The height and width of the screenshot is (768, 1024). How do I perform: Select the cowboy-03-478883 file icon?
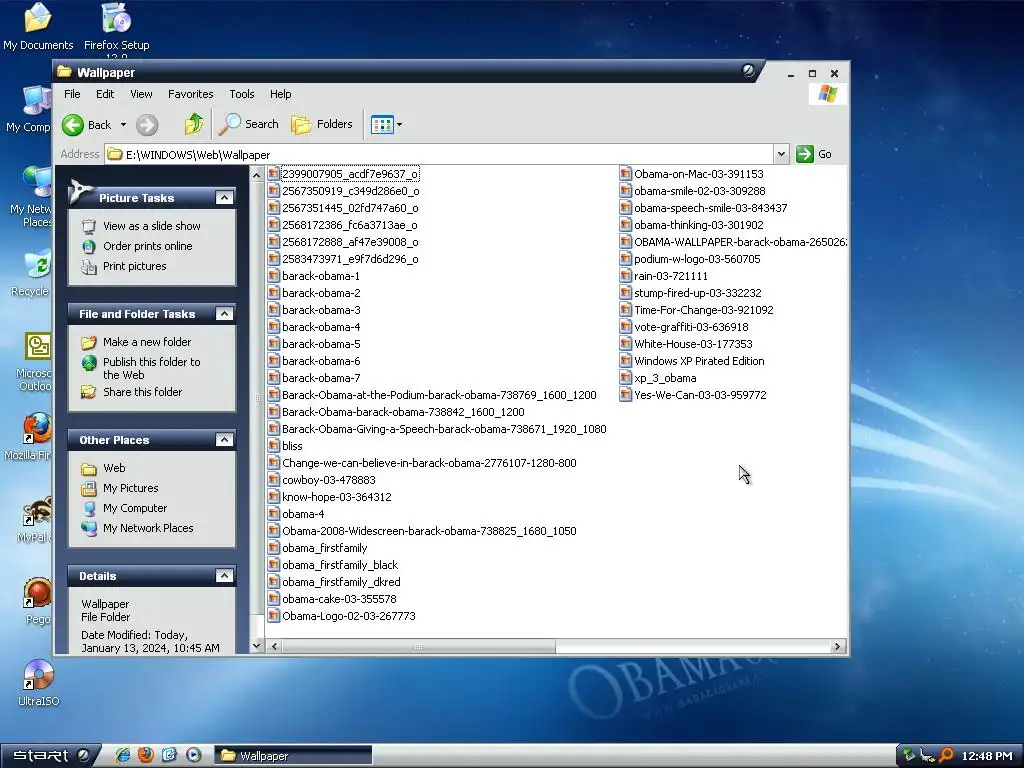(x=274, y=480)
